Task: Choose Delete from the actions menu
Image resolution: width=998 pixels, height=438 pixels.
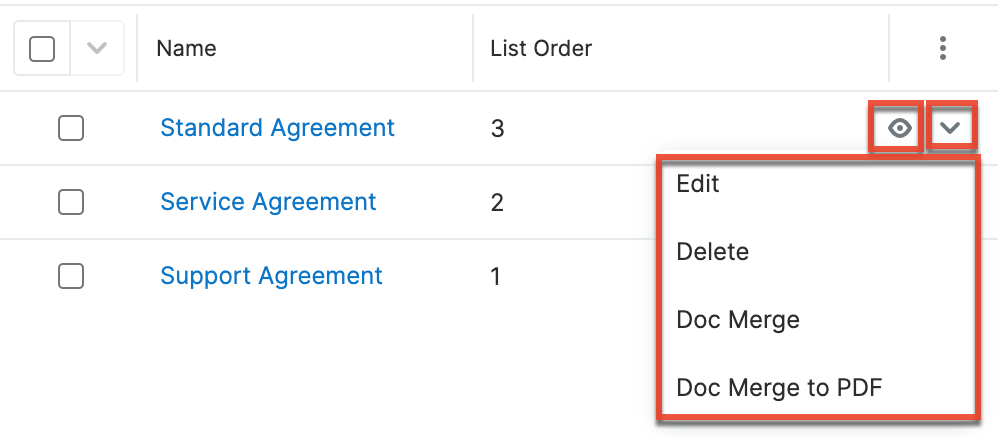Action: [x=712, y=252]
